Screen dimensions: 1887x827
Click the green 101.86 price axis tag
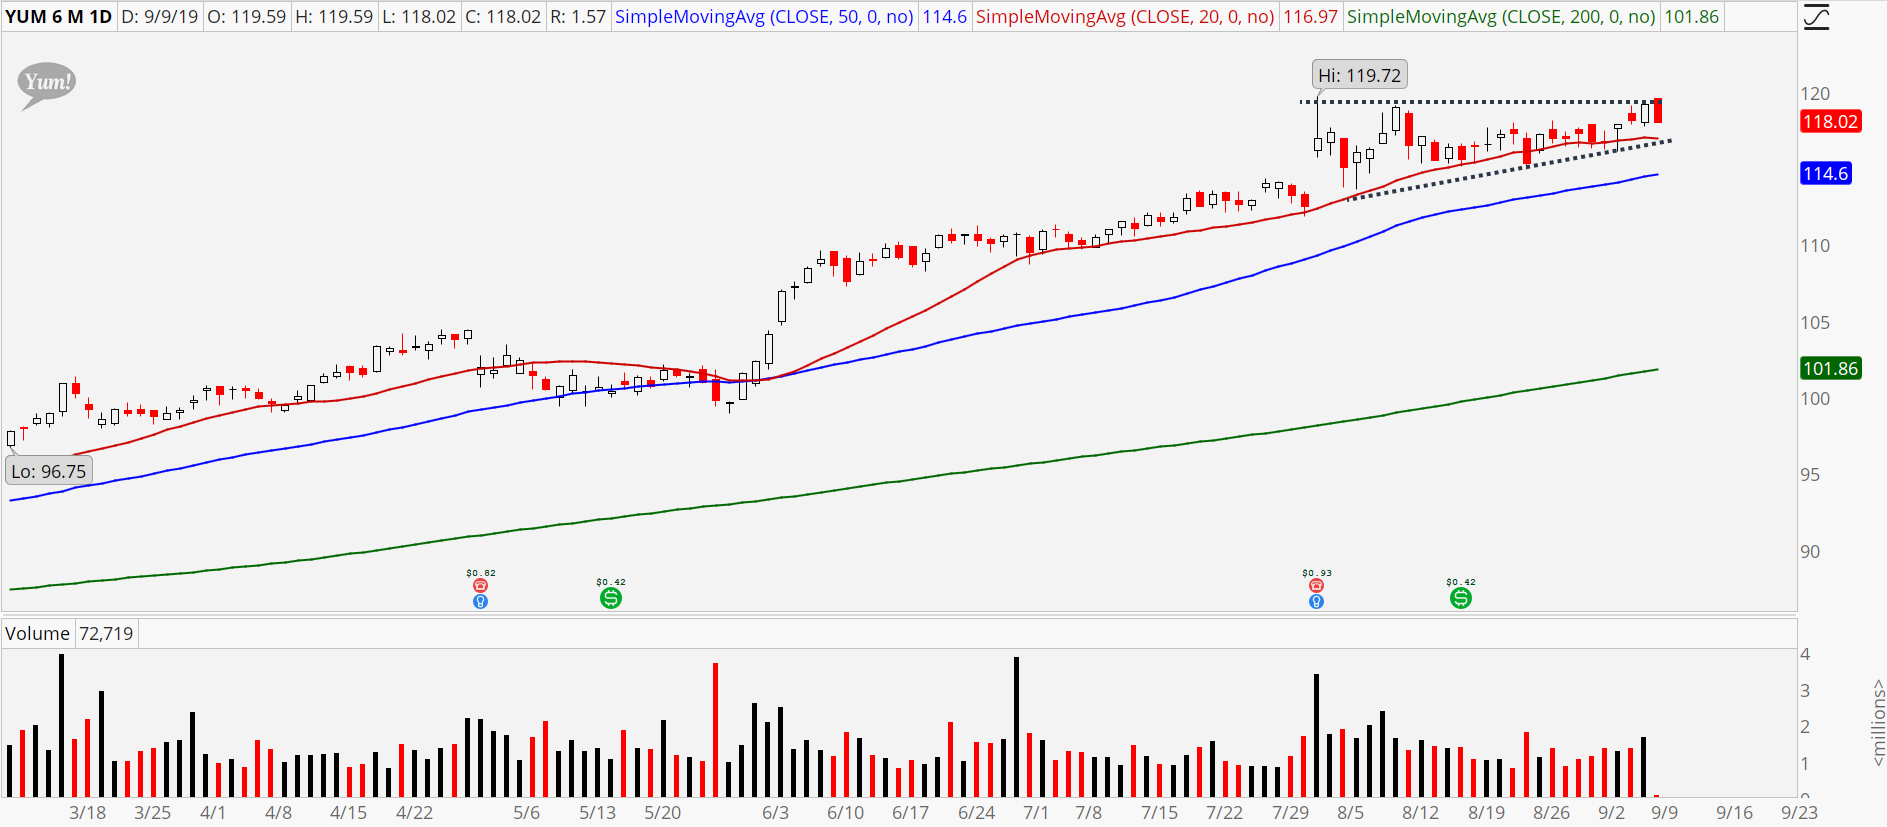tap(1830, 369)
